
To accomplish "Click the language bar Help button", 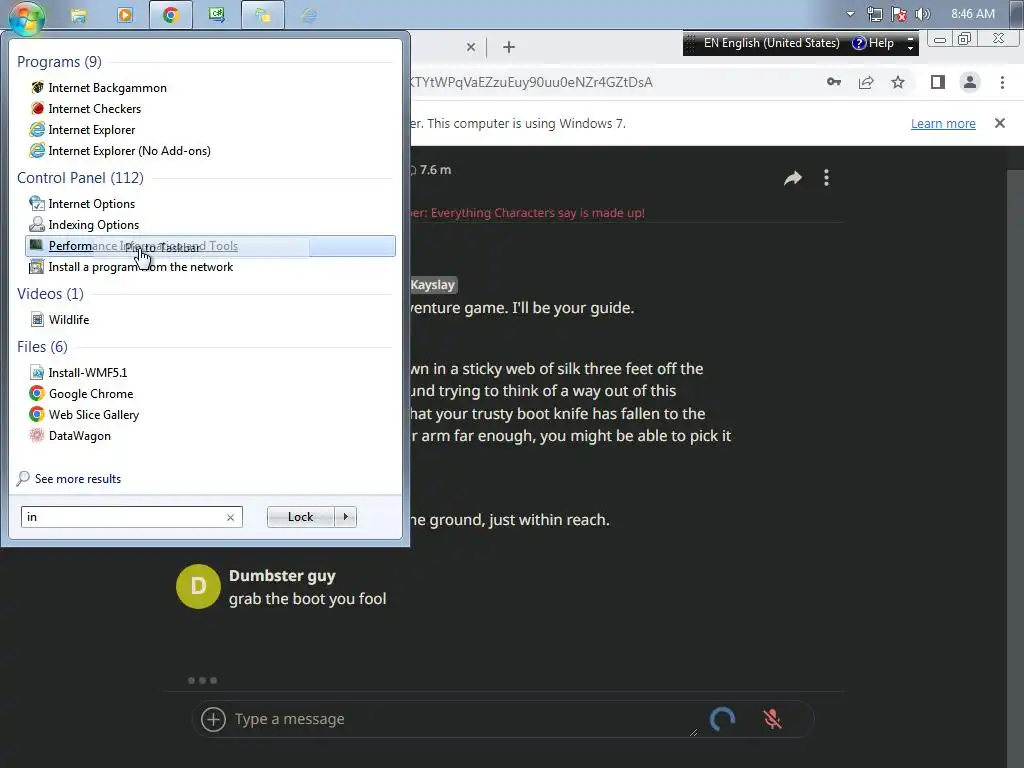I will (873, 43).
